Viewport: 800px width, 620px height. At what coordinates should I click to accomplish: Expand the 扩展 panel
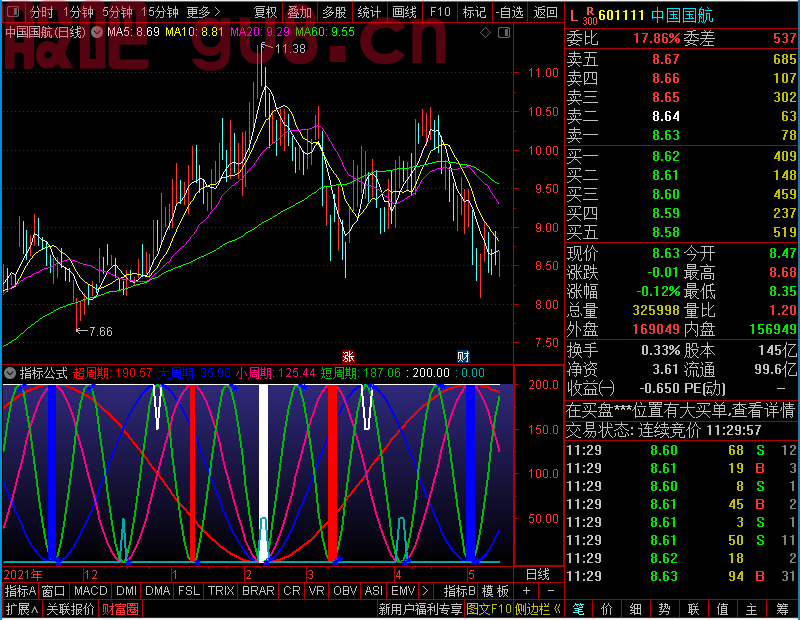pos(22,609)
